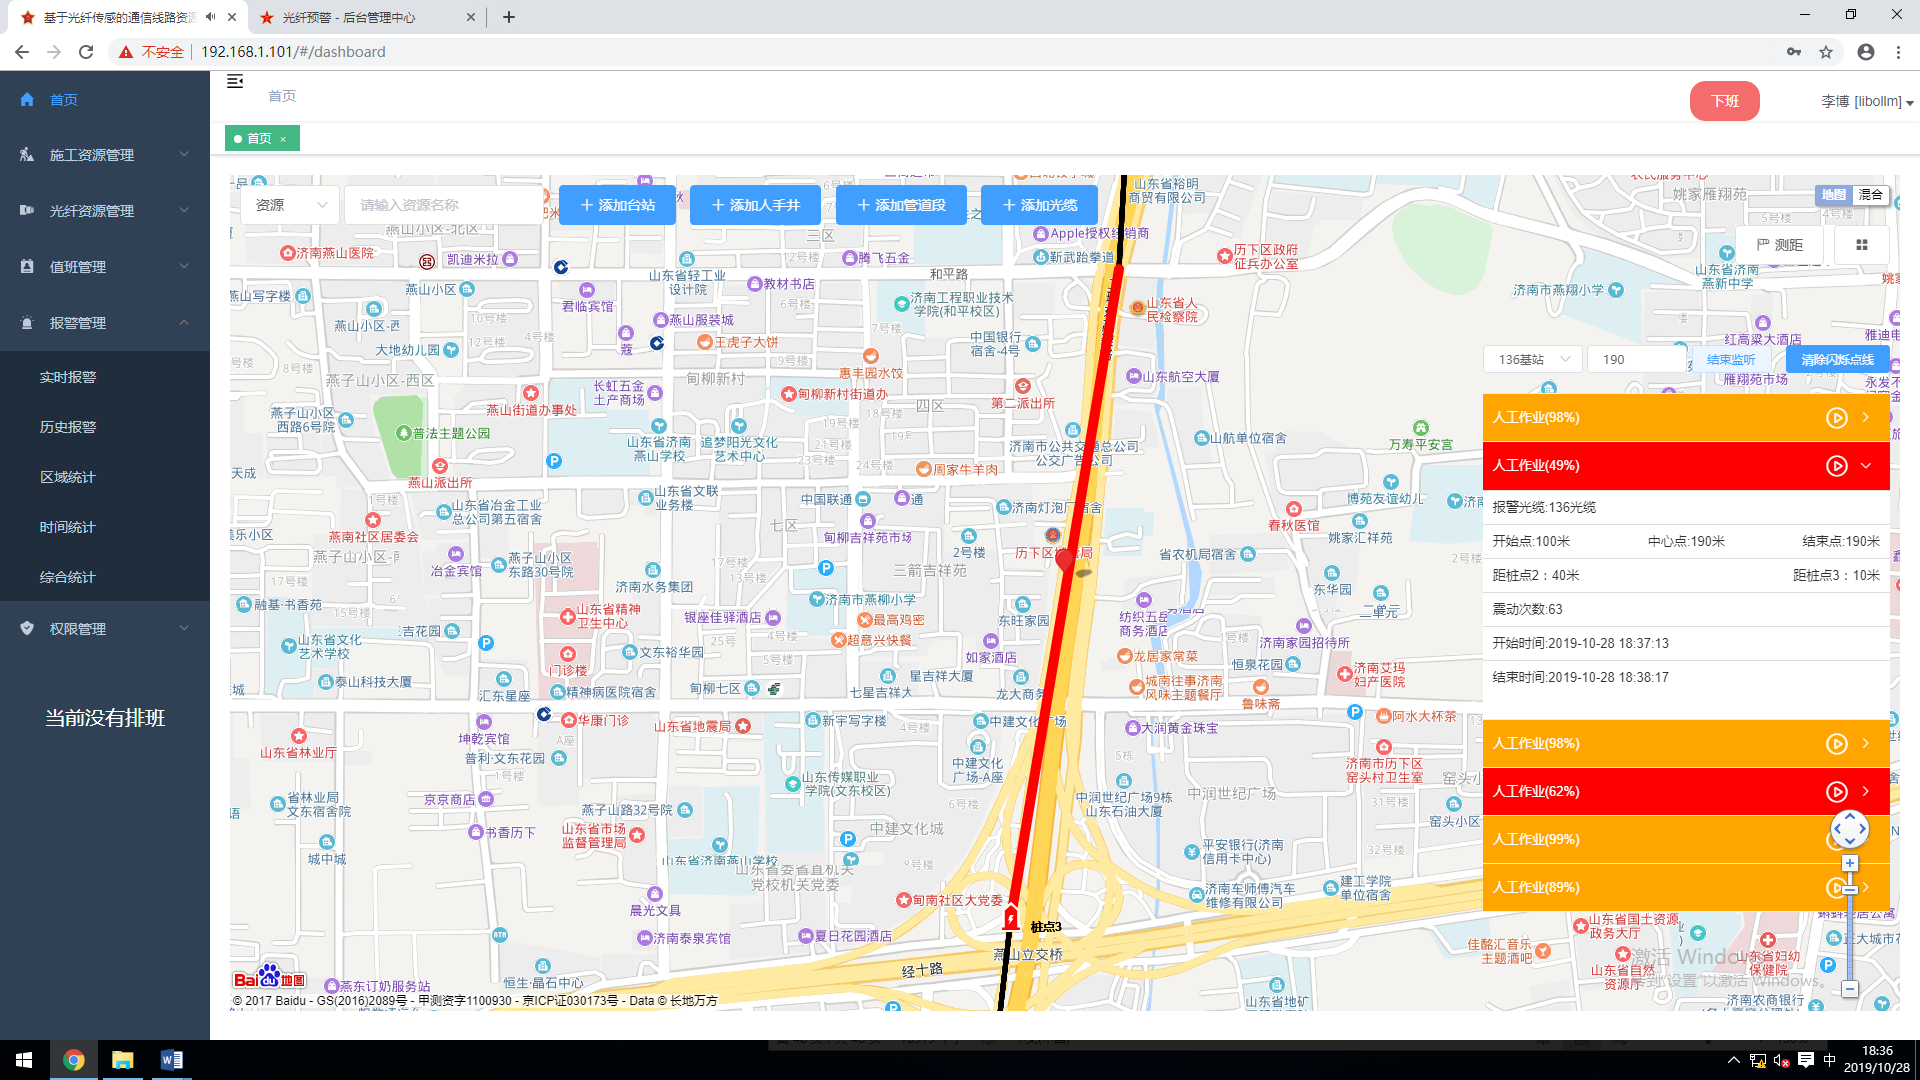Open the notification center icon
This screenshot has height=1080, width=1920.
click(1806, 1060)
